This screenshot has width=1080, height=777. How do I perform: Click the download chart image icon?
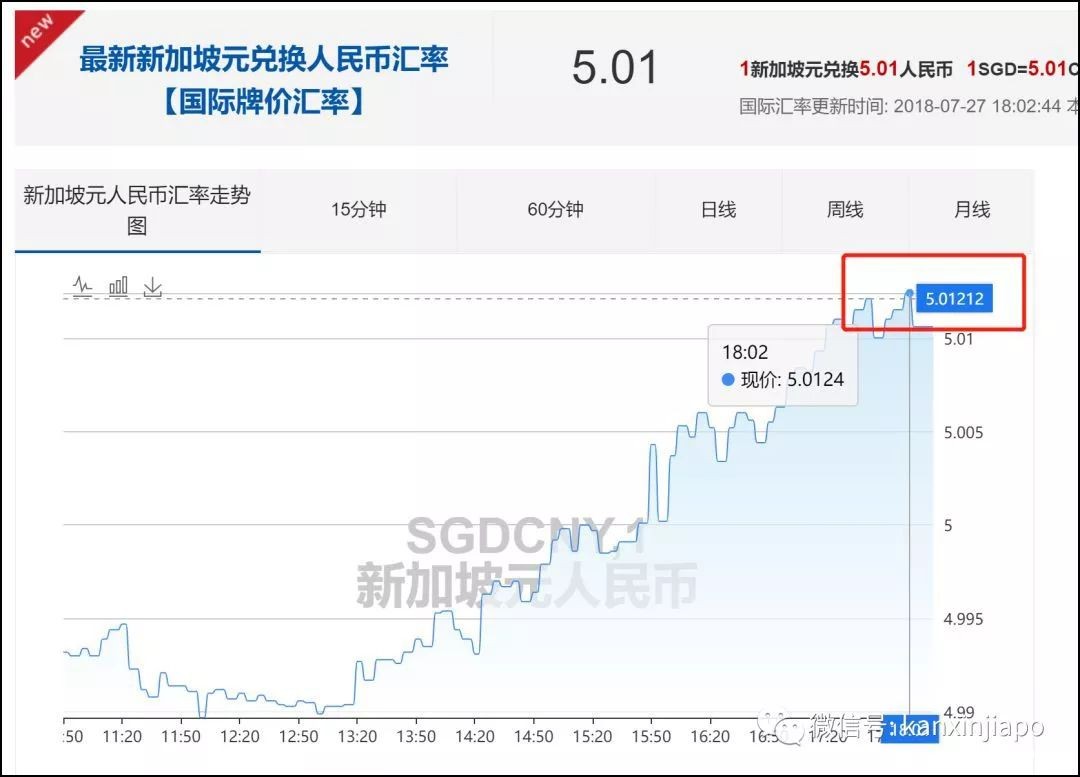point(152,287)
